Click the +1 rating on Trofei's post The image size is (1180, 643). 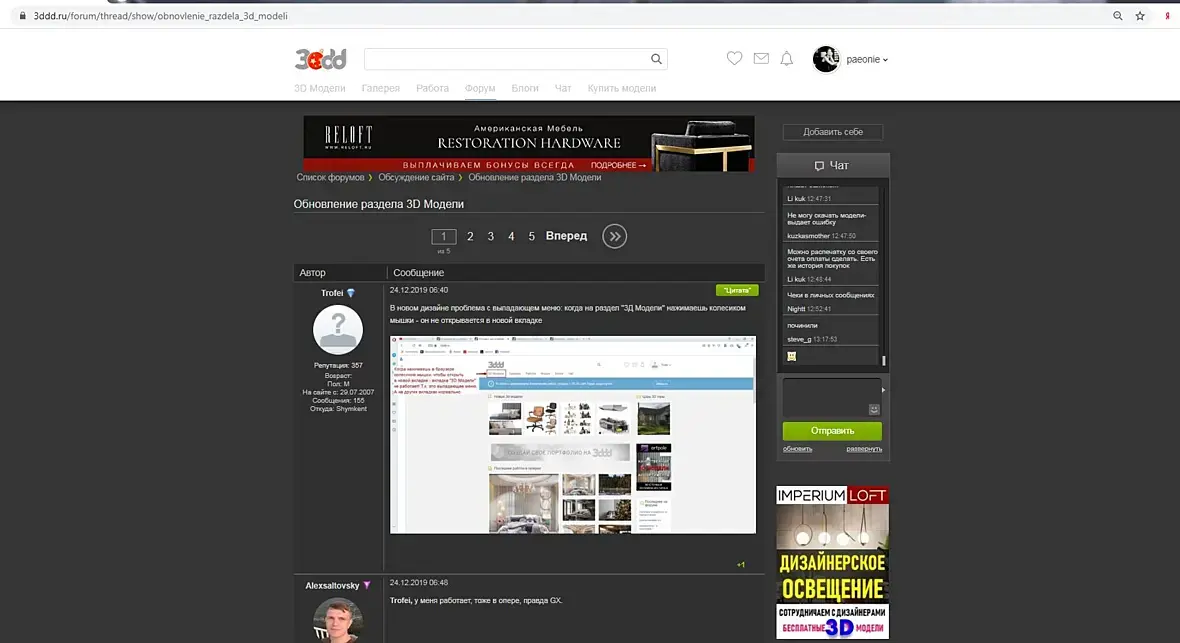(x=741, y=565)
